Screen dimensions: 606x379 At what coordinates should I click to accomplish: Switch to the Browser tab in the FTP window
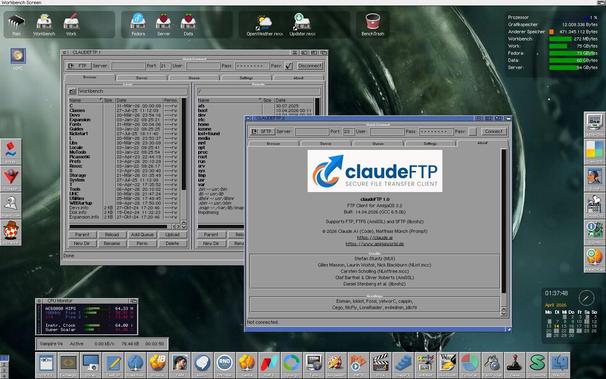(x=90, y=78)
